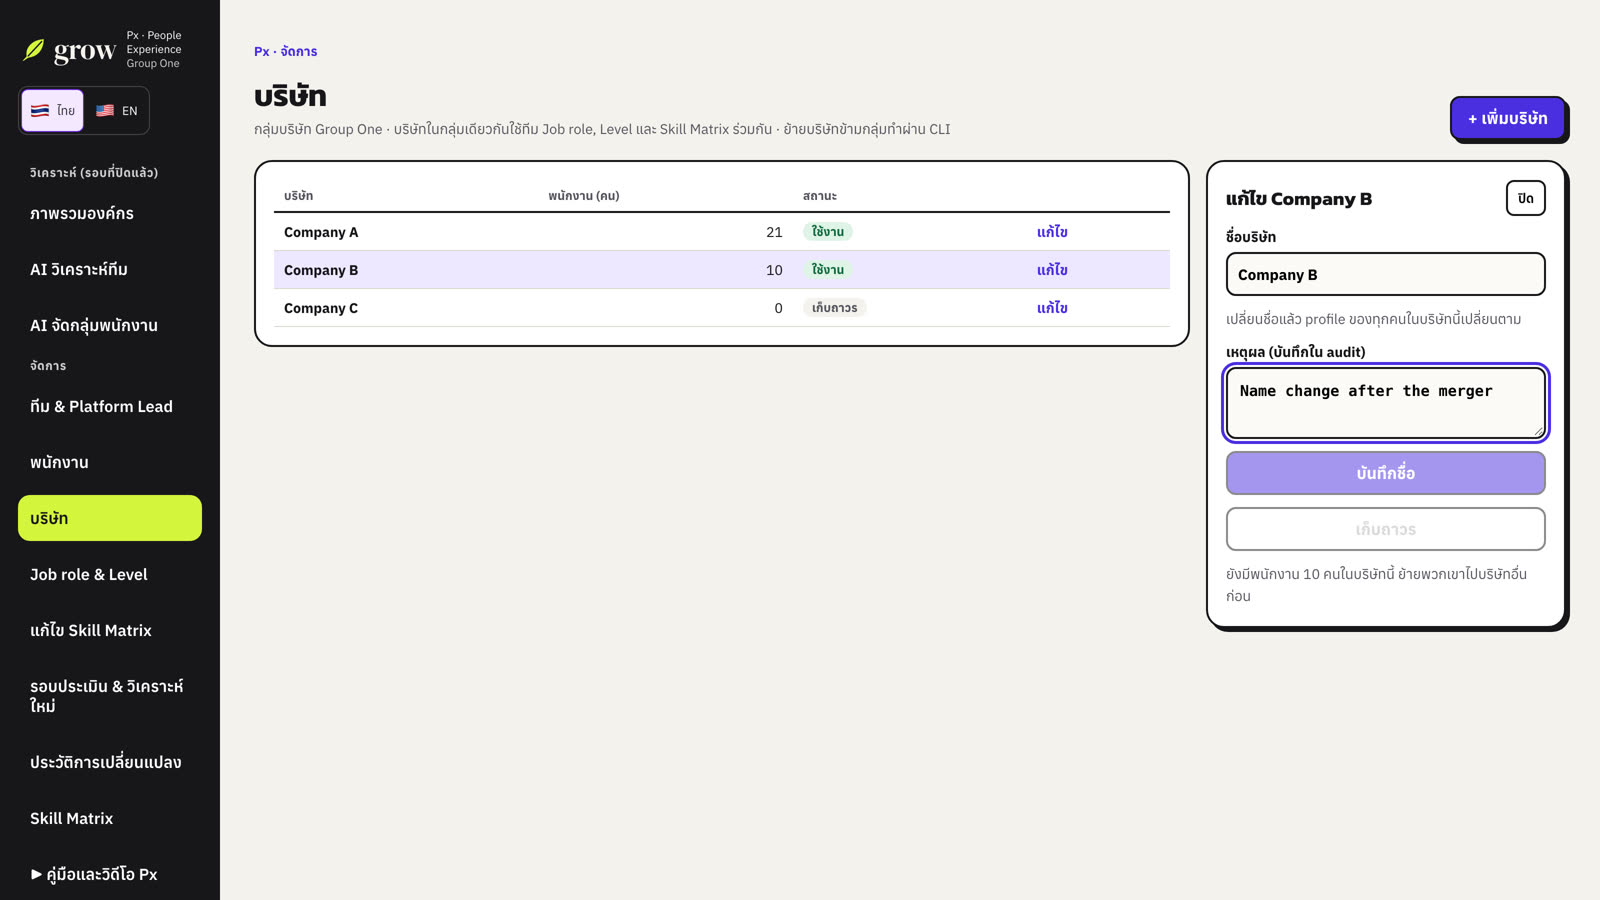This screenshot has width=1600, height=900.
Task: Click the Px · จัดการ breadcrumb
Action: point(285,51)
